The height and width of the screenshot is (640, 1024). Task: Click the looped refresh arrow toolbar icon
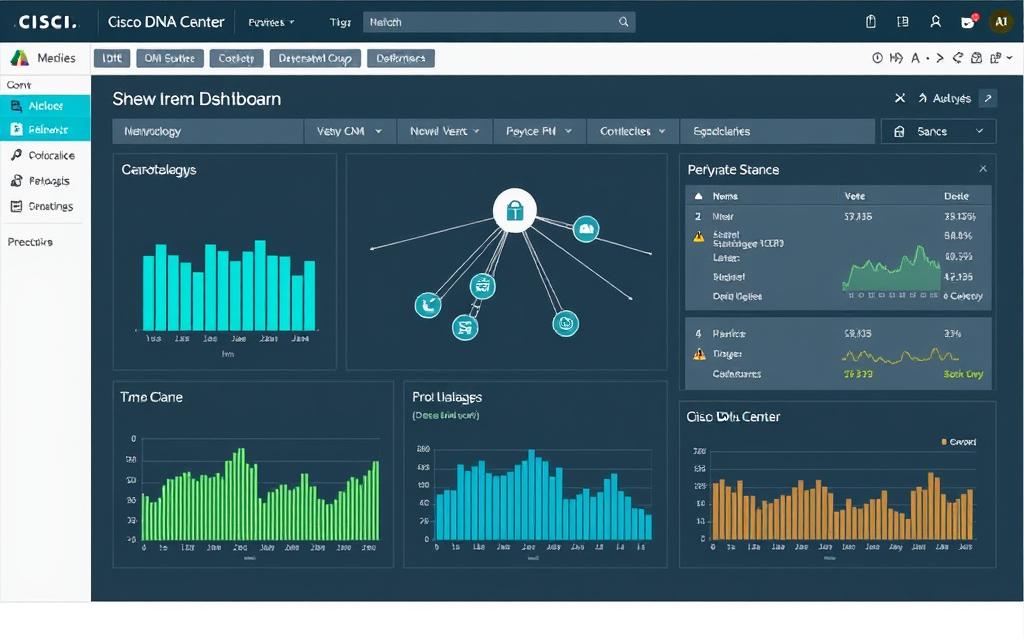[957, 58]
